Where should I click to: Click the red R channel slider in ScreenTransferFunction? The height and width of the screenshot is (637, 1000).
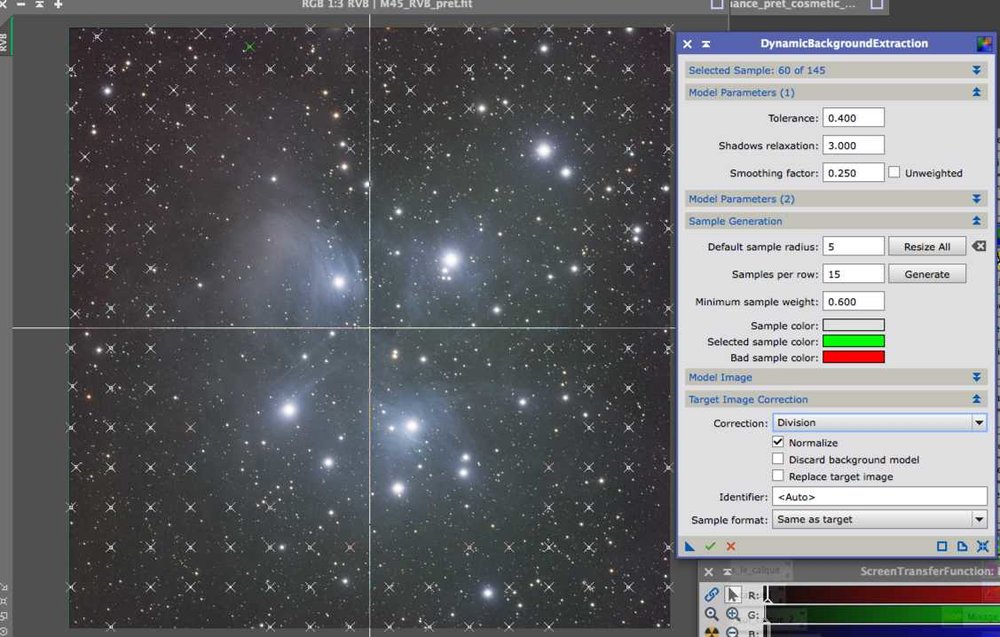click(x=882, y=595)
